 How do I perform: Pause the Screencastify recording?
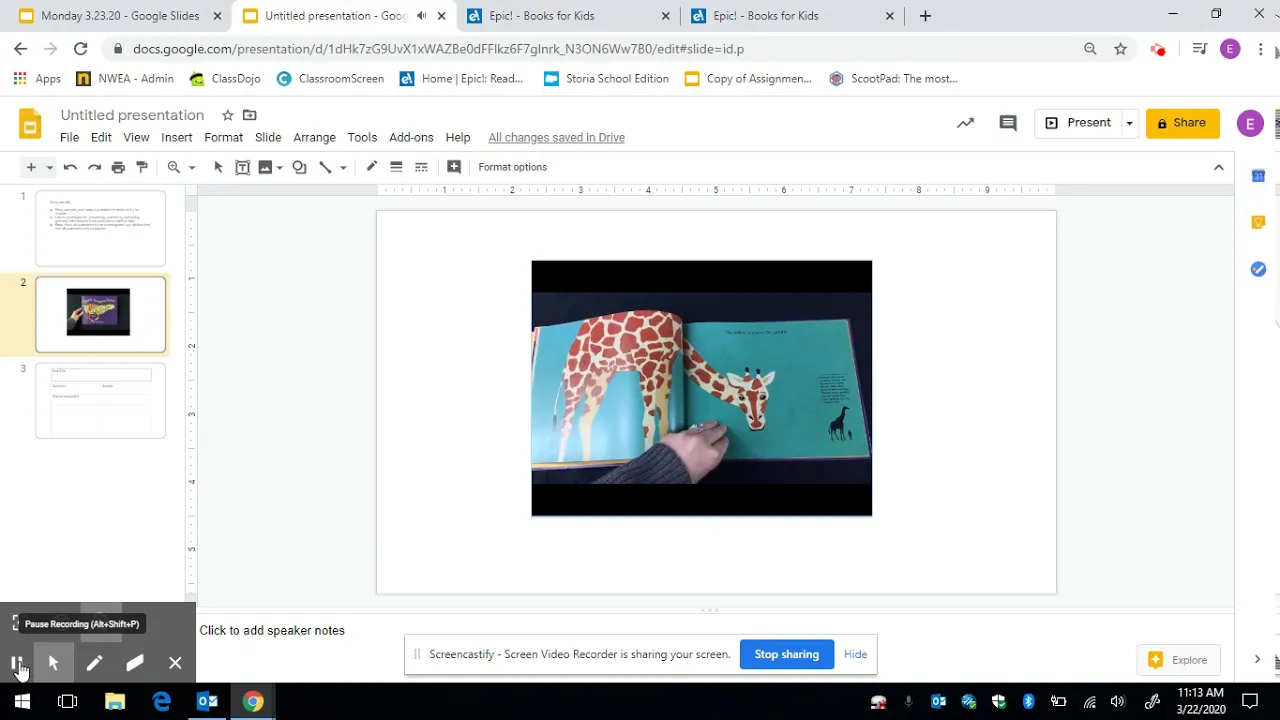tap(17, 663)
